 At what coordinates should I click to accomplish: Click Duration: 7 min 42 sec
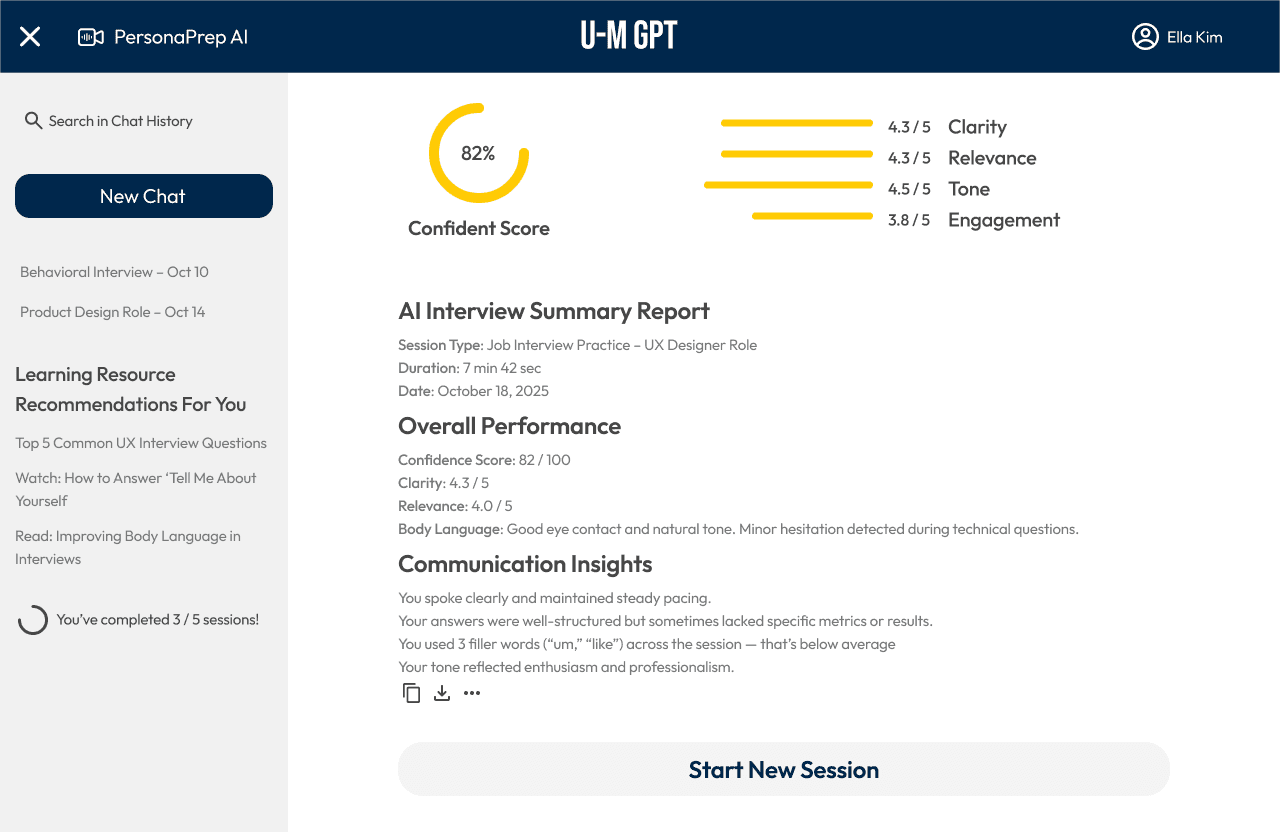[x=470, y=368]
